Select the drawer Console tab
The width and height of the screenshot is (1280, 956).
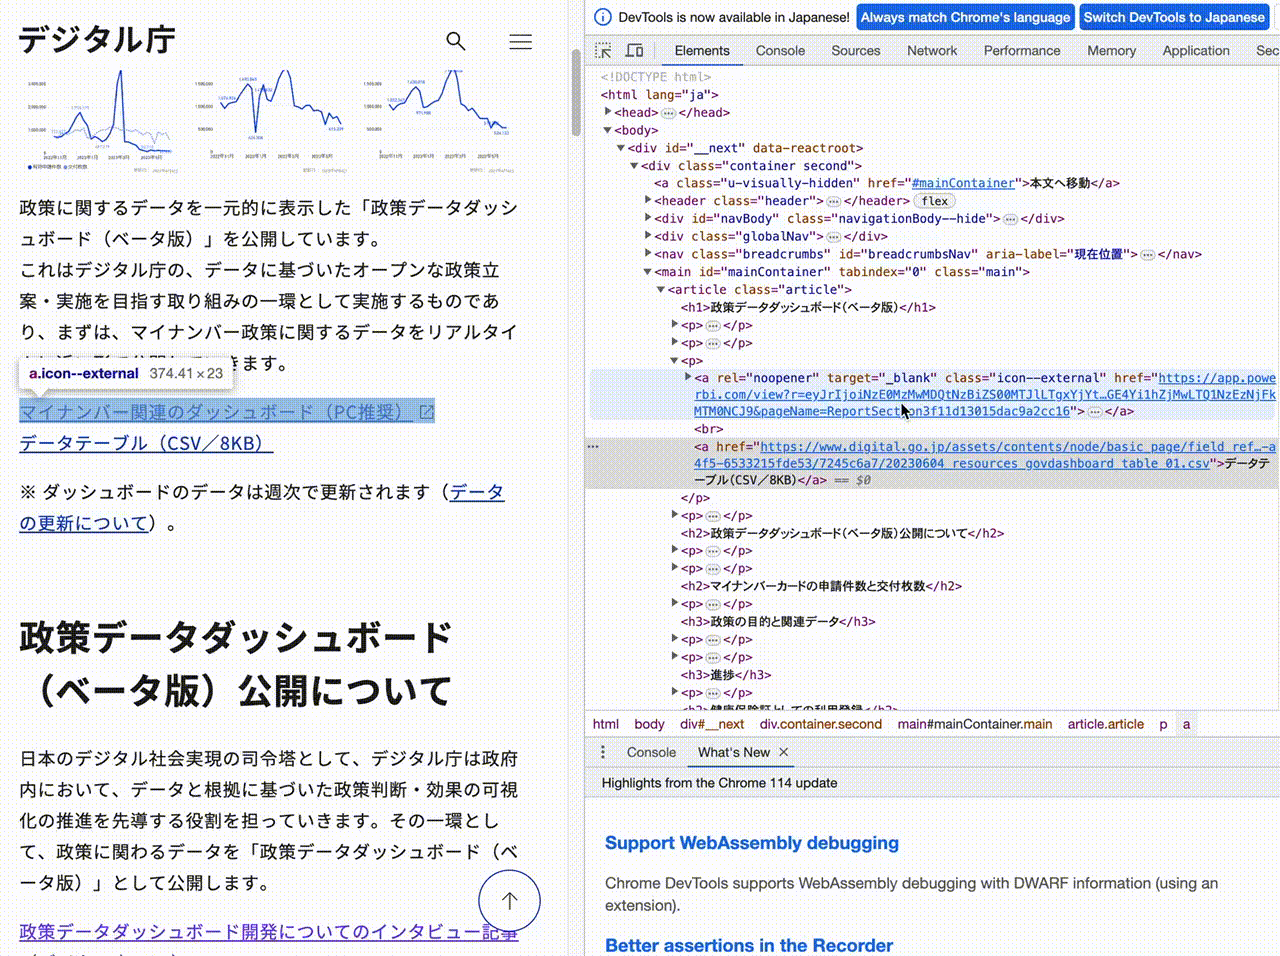click(x=651, y=752)
